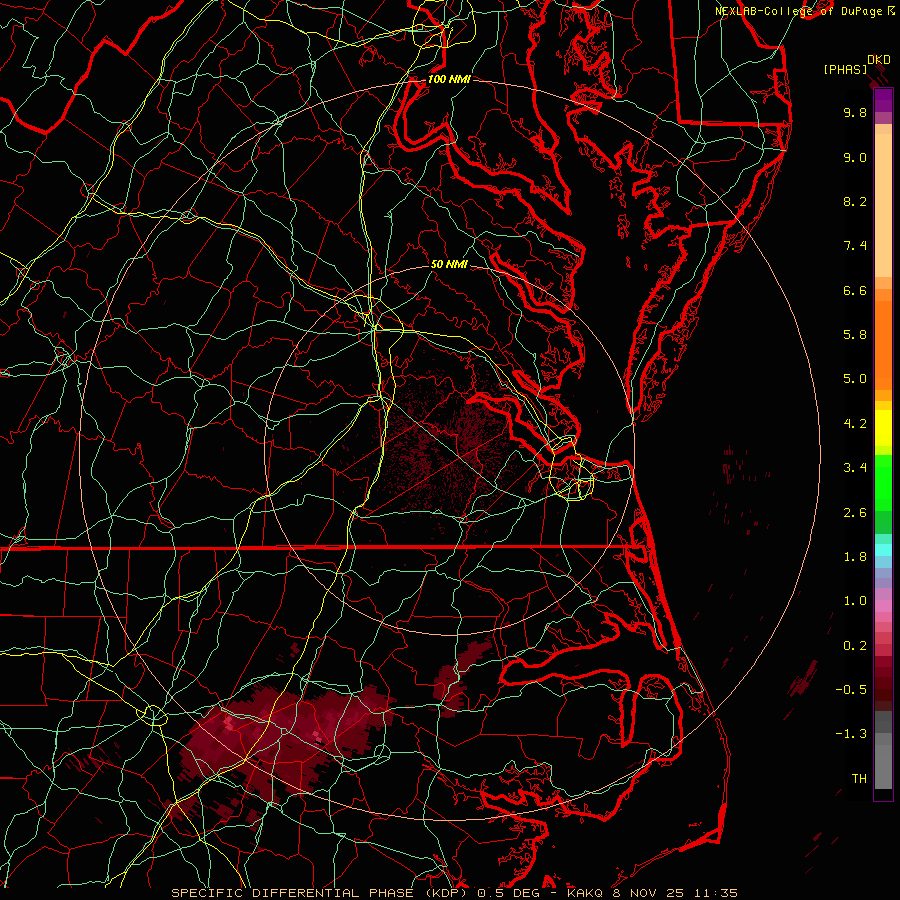Select the 1.8 legend value

click(855, 557)
